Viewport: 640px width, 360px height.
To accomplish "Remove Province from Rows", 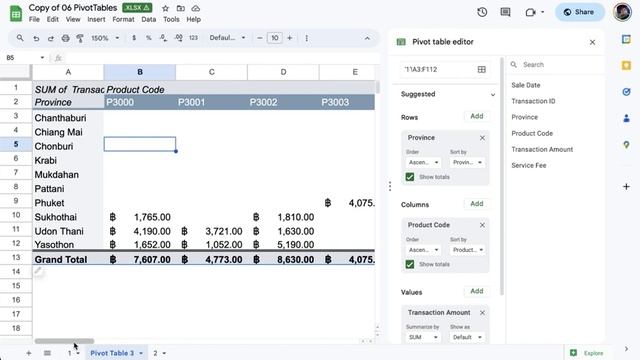I will (x=482, y=138).
